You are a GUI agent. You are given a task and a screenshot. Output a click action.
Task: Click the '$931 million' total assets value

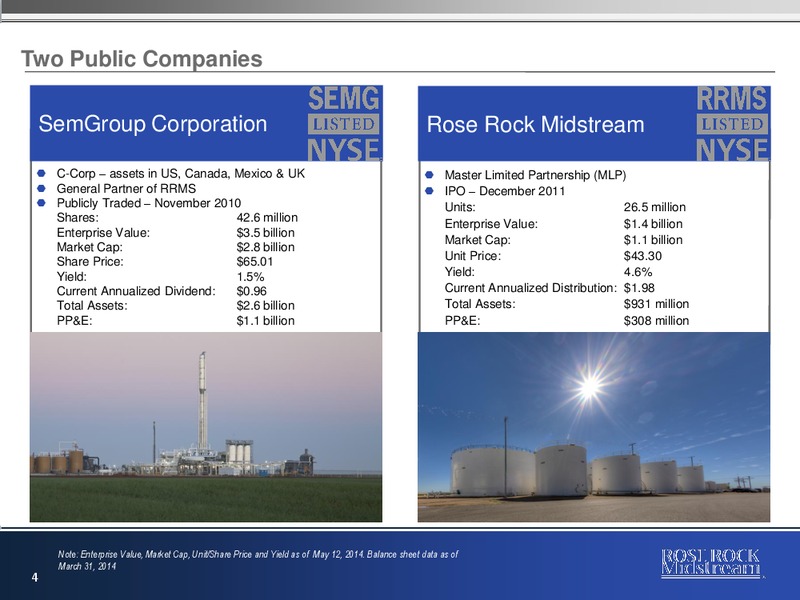click(656, 304)
